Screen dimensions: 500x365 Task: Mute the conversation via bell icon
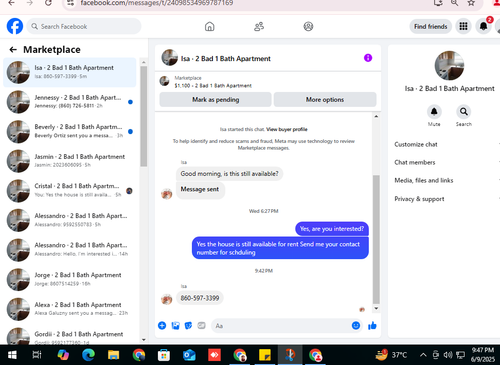[x=434, y=111]
